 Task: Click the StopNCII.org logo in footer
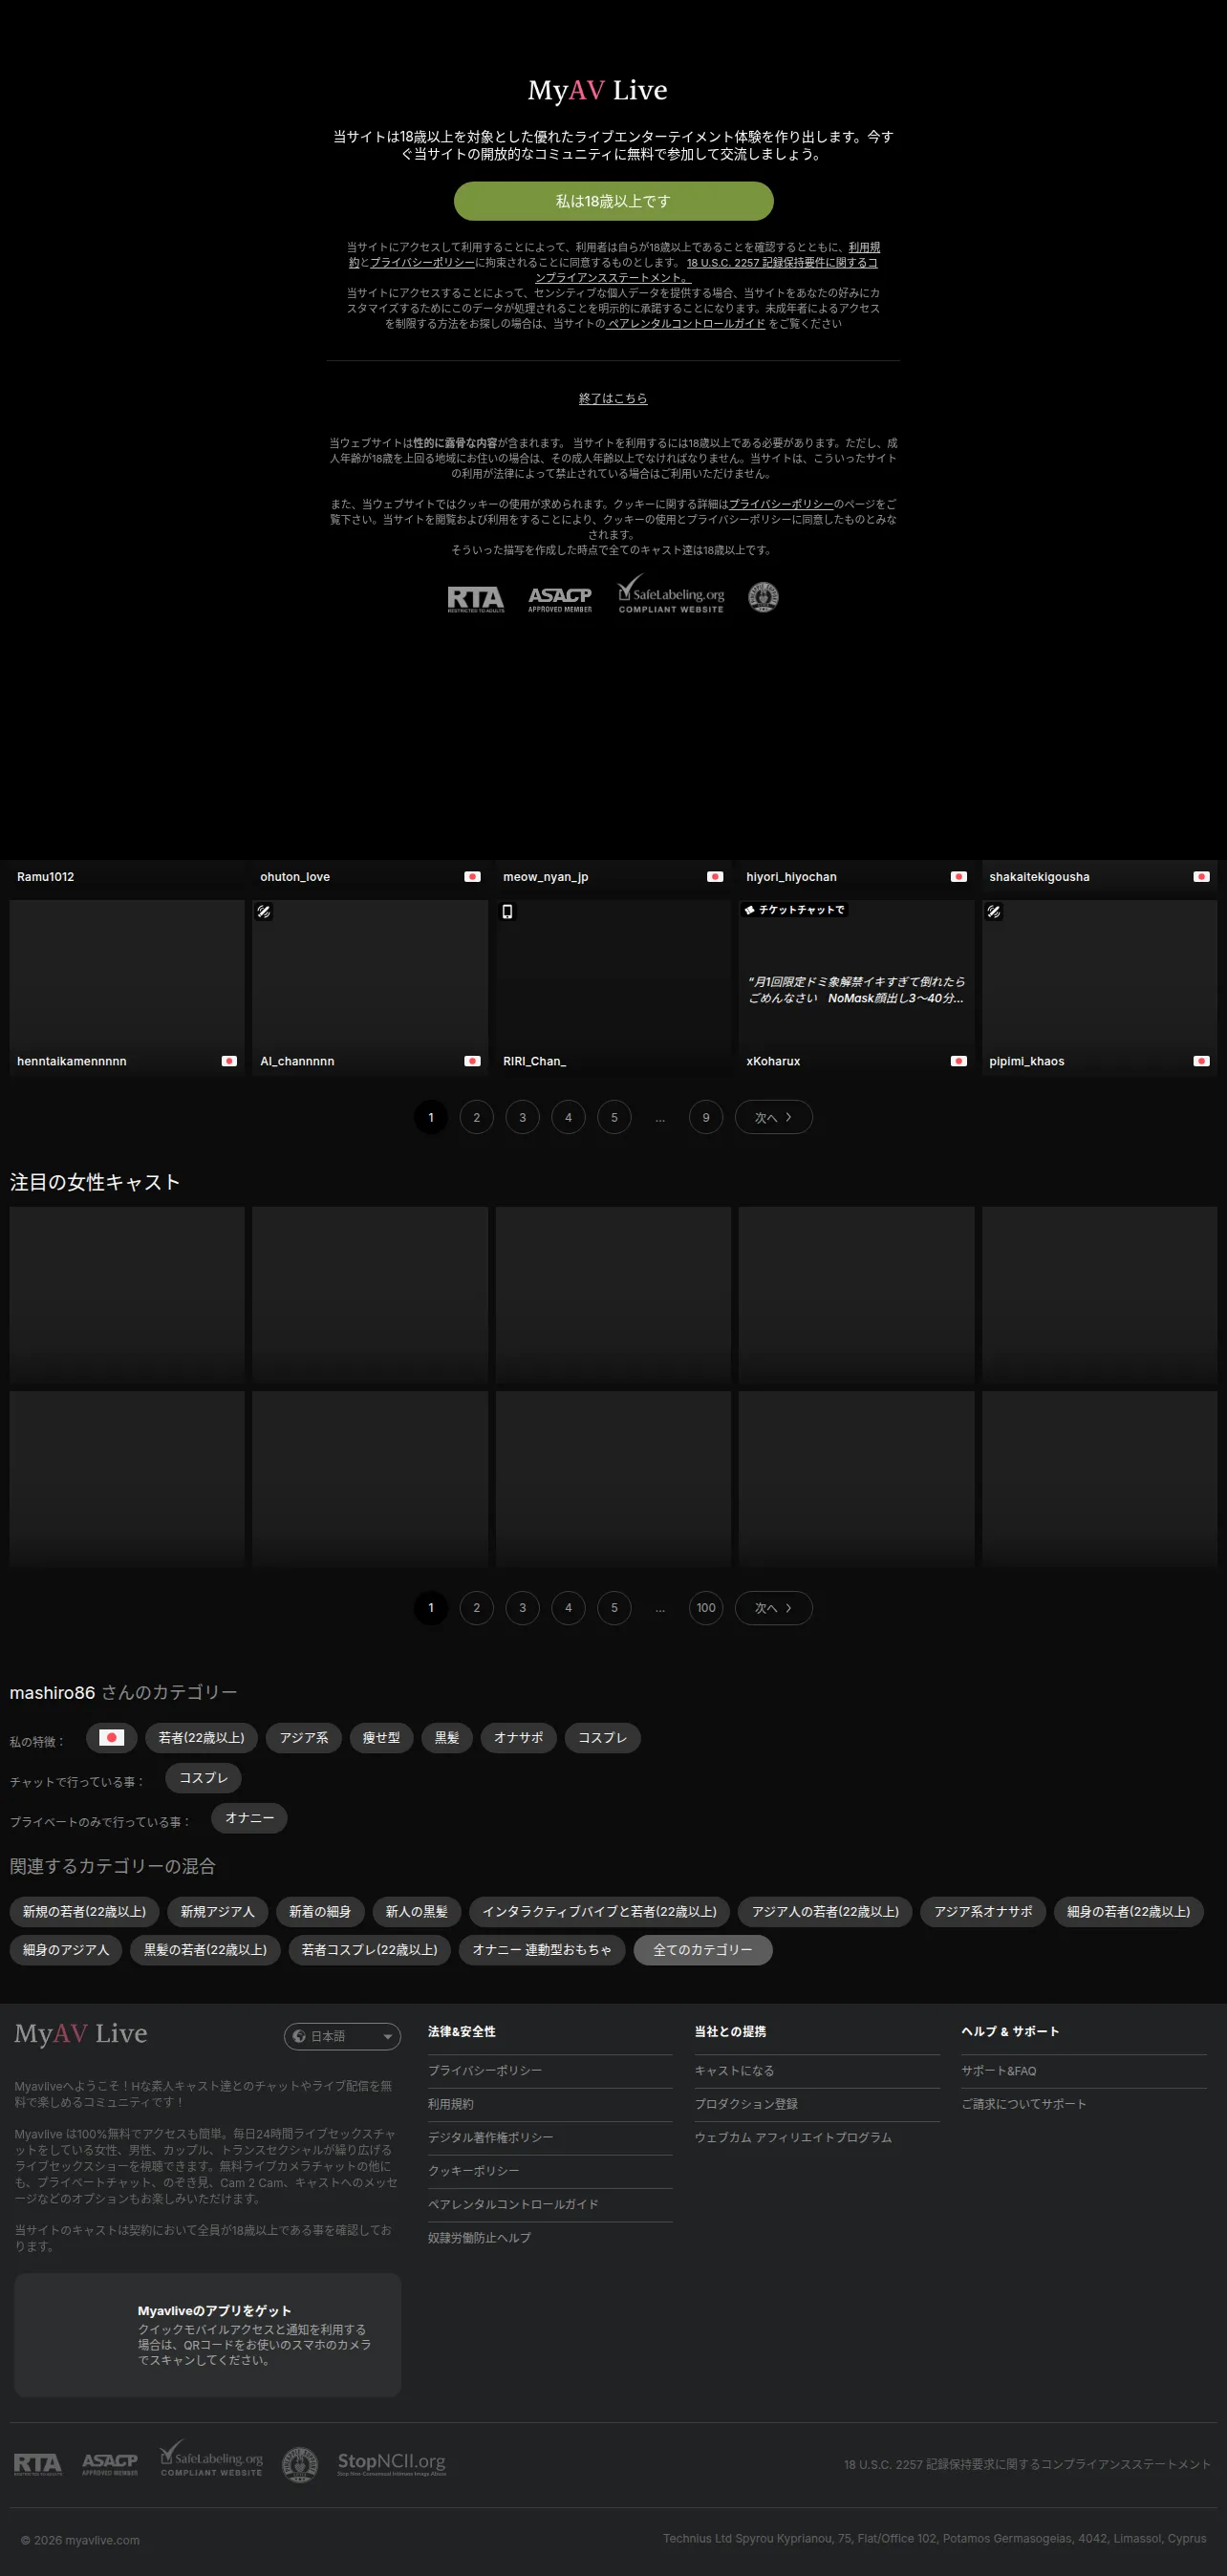391,2463
